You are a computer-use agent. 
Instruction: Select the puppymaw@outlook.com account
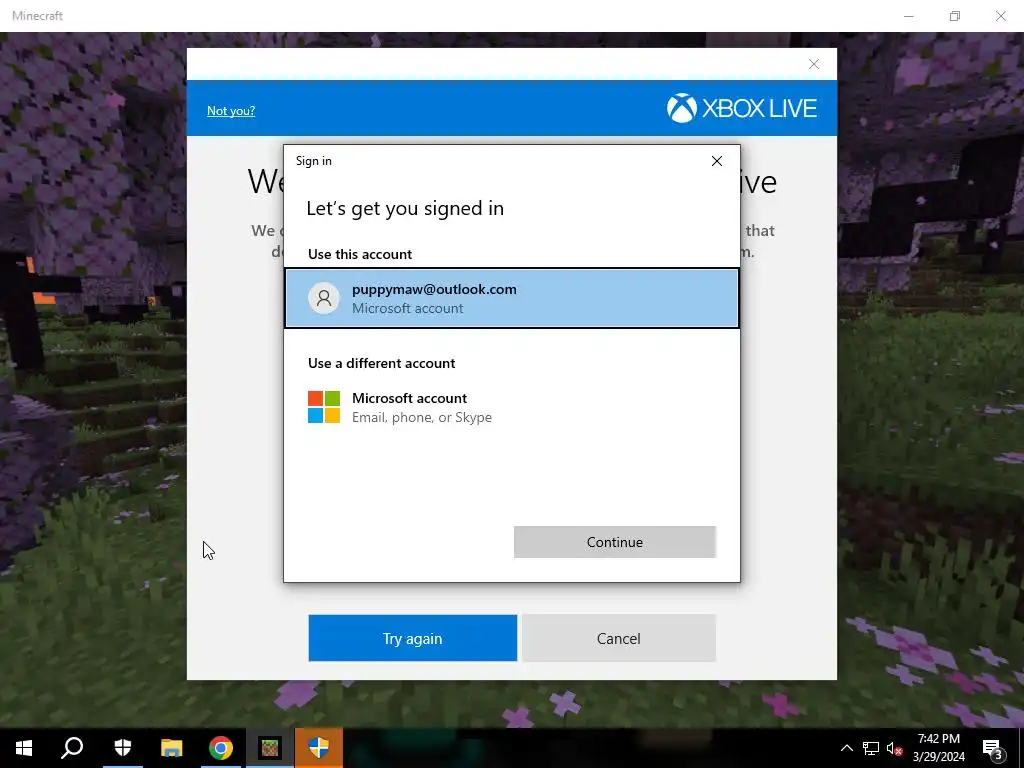coord(512,298)
